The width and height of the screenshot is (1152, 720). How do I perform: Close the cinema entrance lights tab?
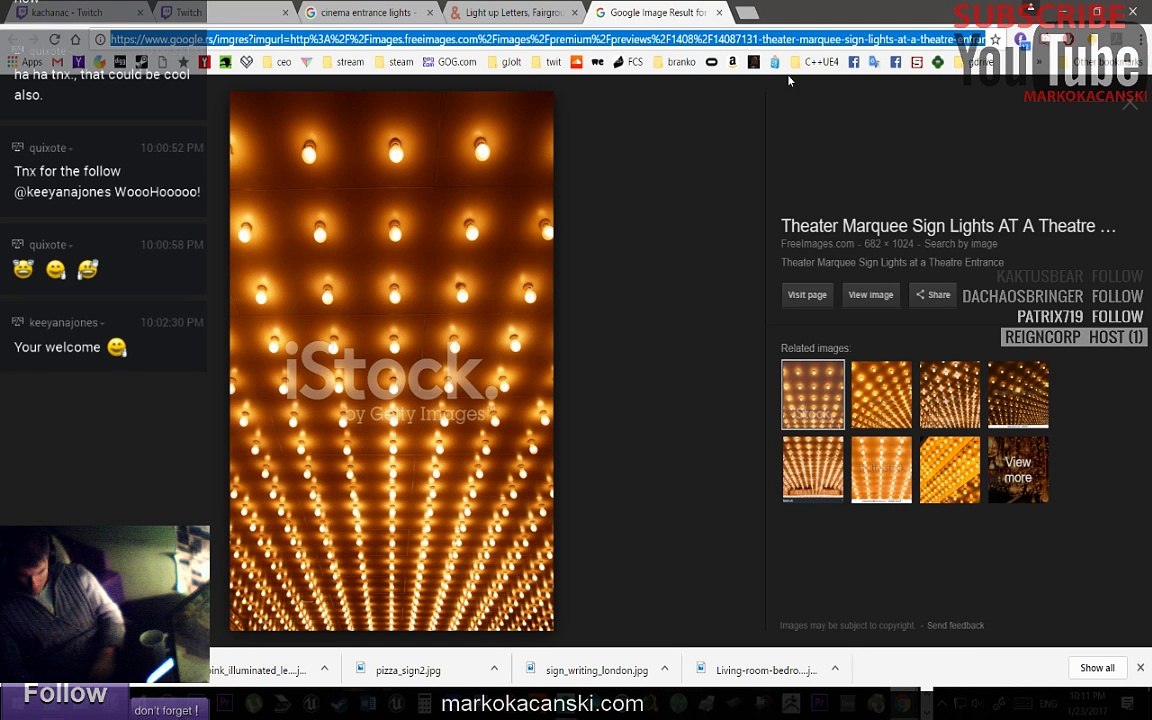[431, 12]
